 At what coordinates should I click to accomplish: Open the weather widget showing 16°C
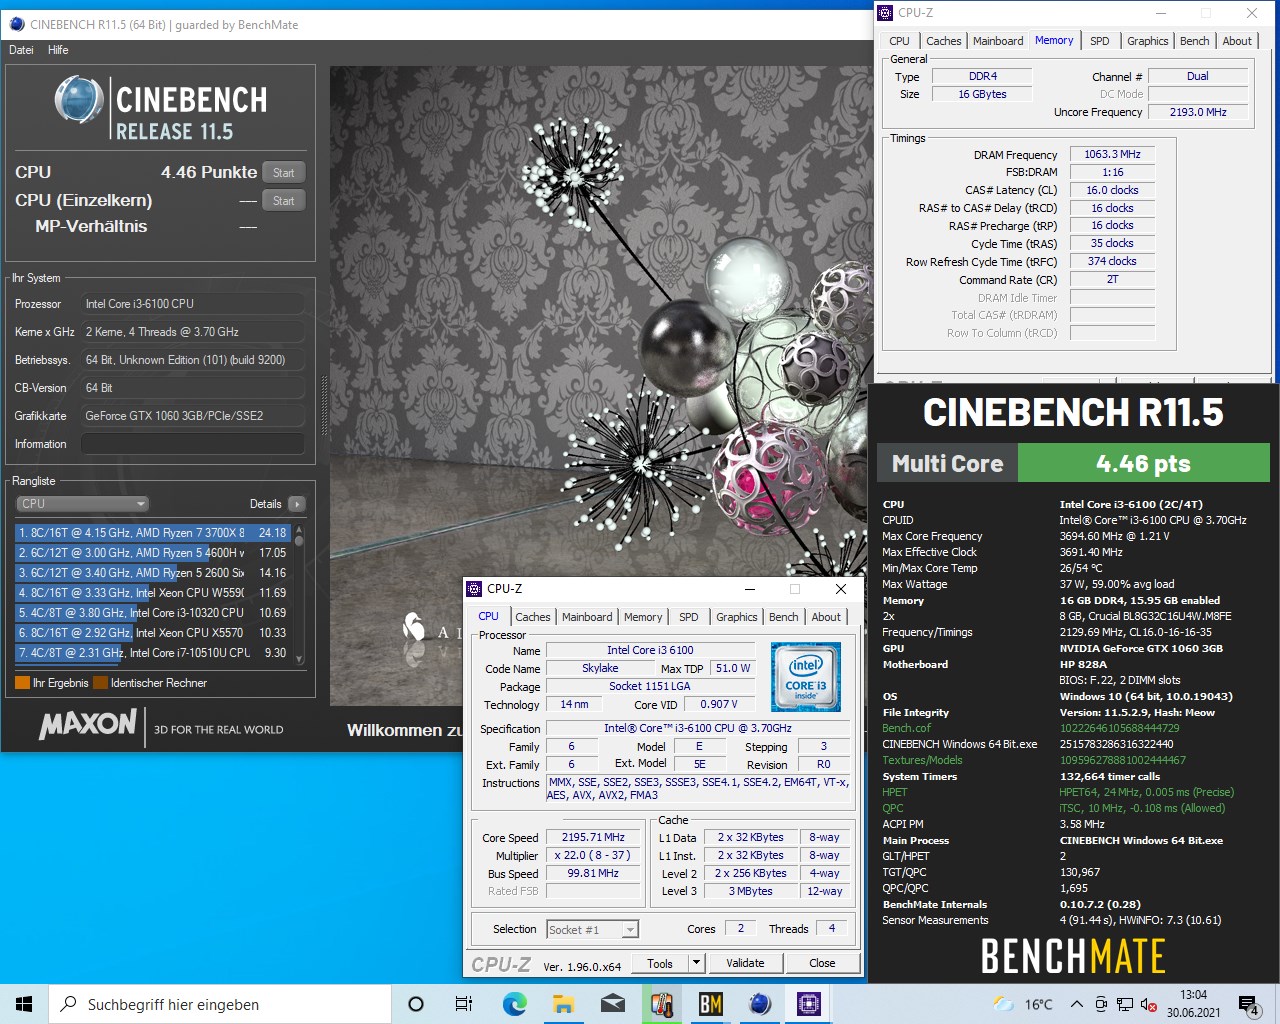pos(1022,1004)
